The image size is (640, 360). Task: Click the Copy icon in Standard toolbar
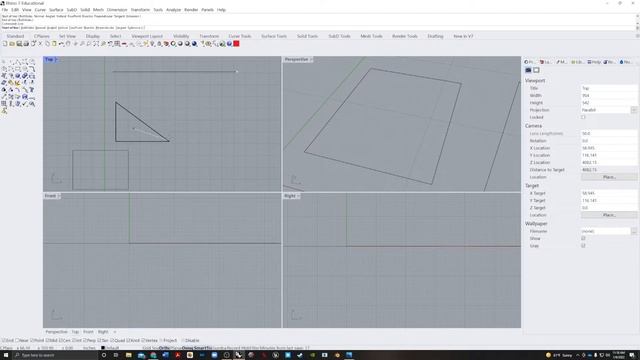point(47,44)
